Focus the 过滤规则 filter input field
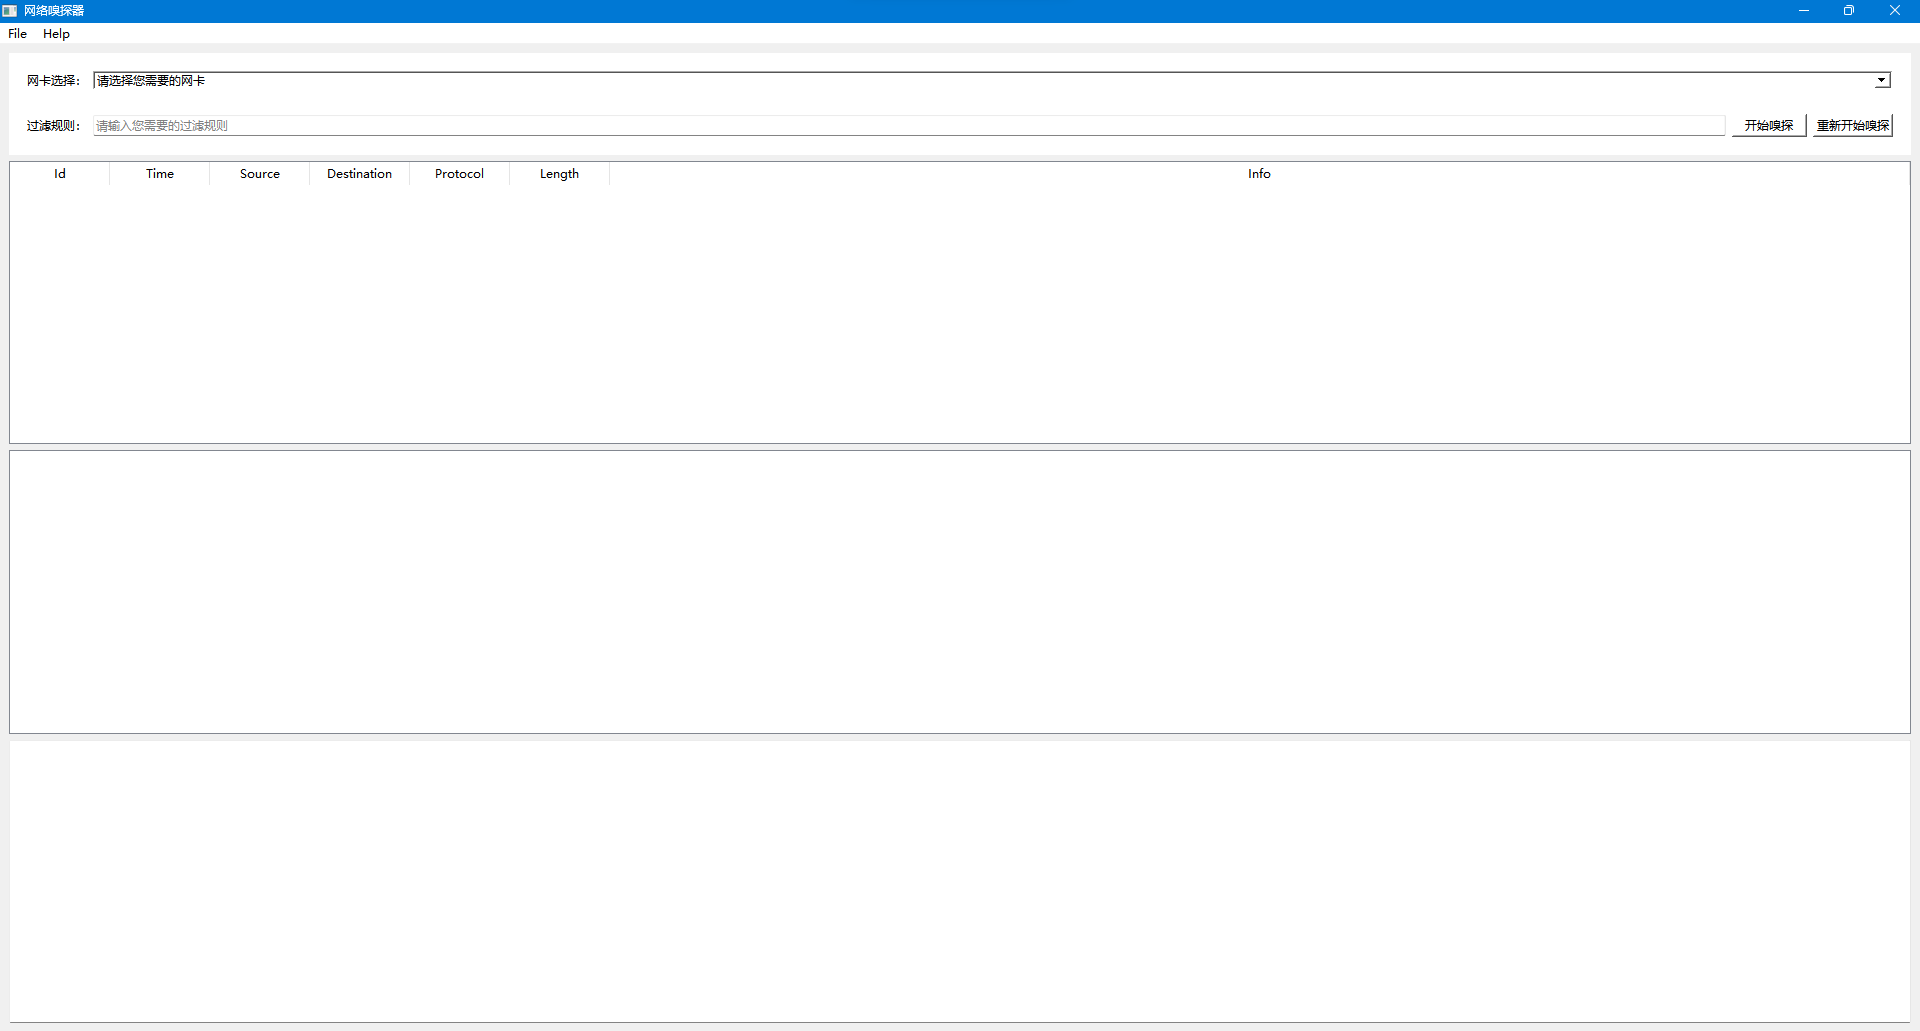The width and height of the screenshot is (1920, 1031). click(909, 126)
